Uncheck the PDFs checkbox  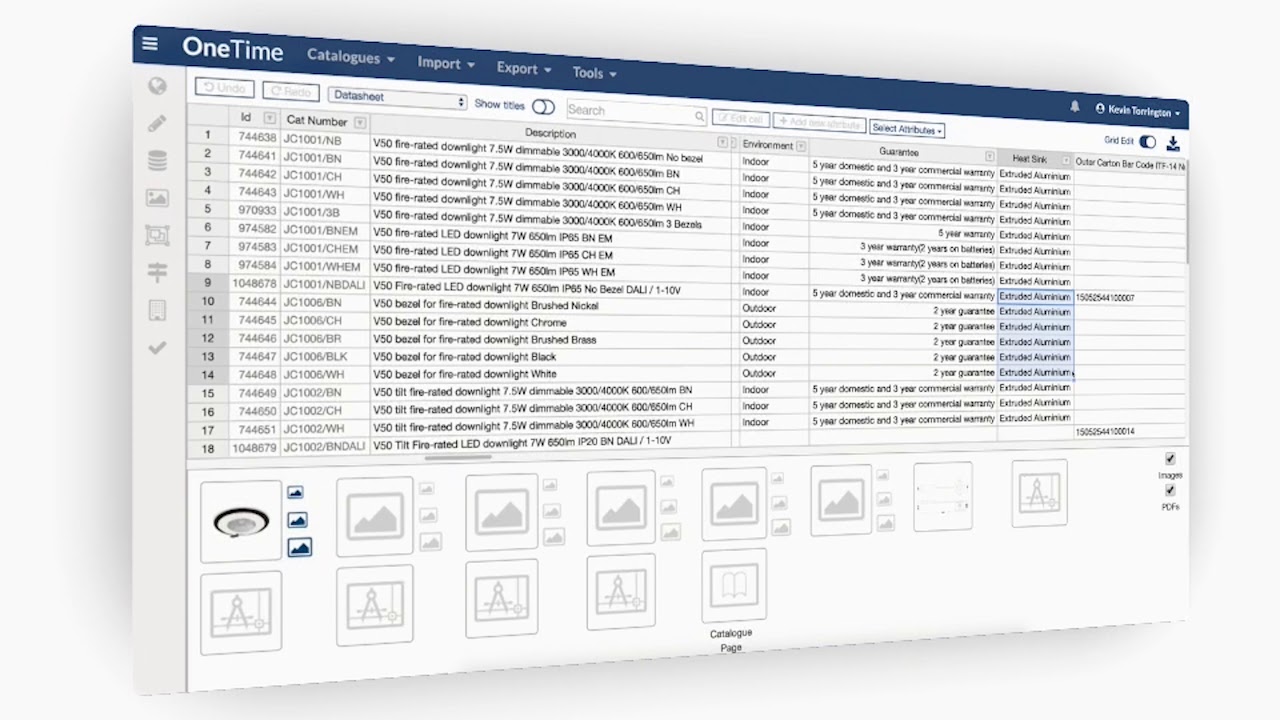tap(1170, 491)
